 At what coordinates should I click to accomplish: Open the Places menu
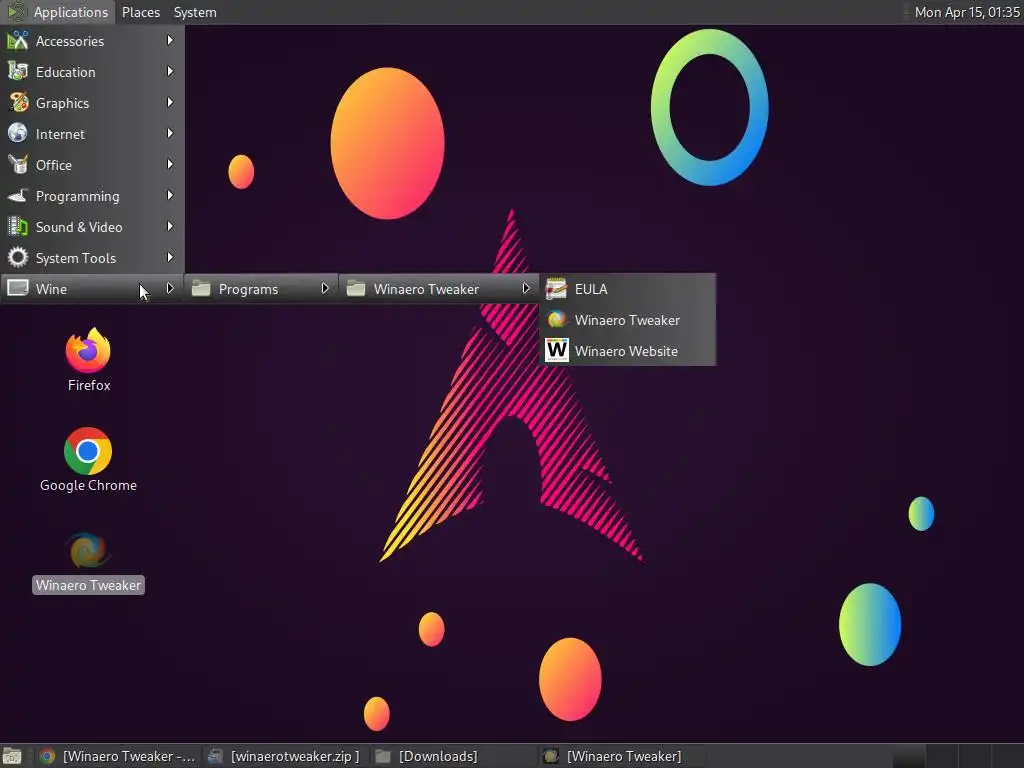141,12
